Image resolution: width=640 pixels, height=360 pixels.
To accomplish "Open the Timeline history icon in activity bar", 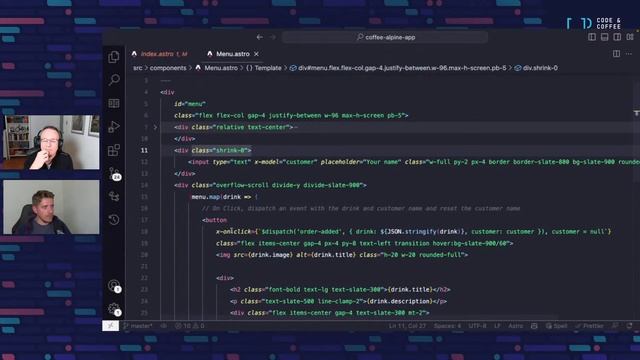I will 114,220.
